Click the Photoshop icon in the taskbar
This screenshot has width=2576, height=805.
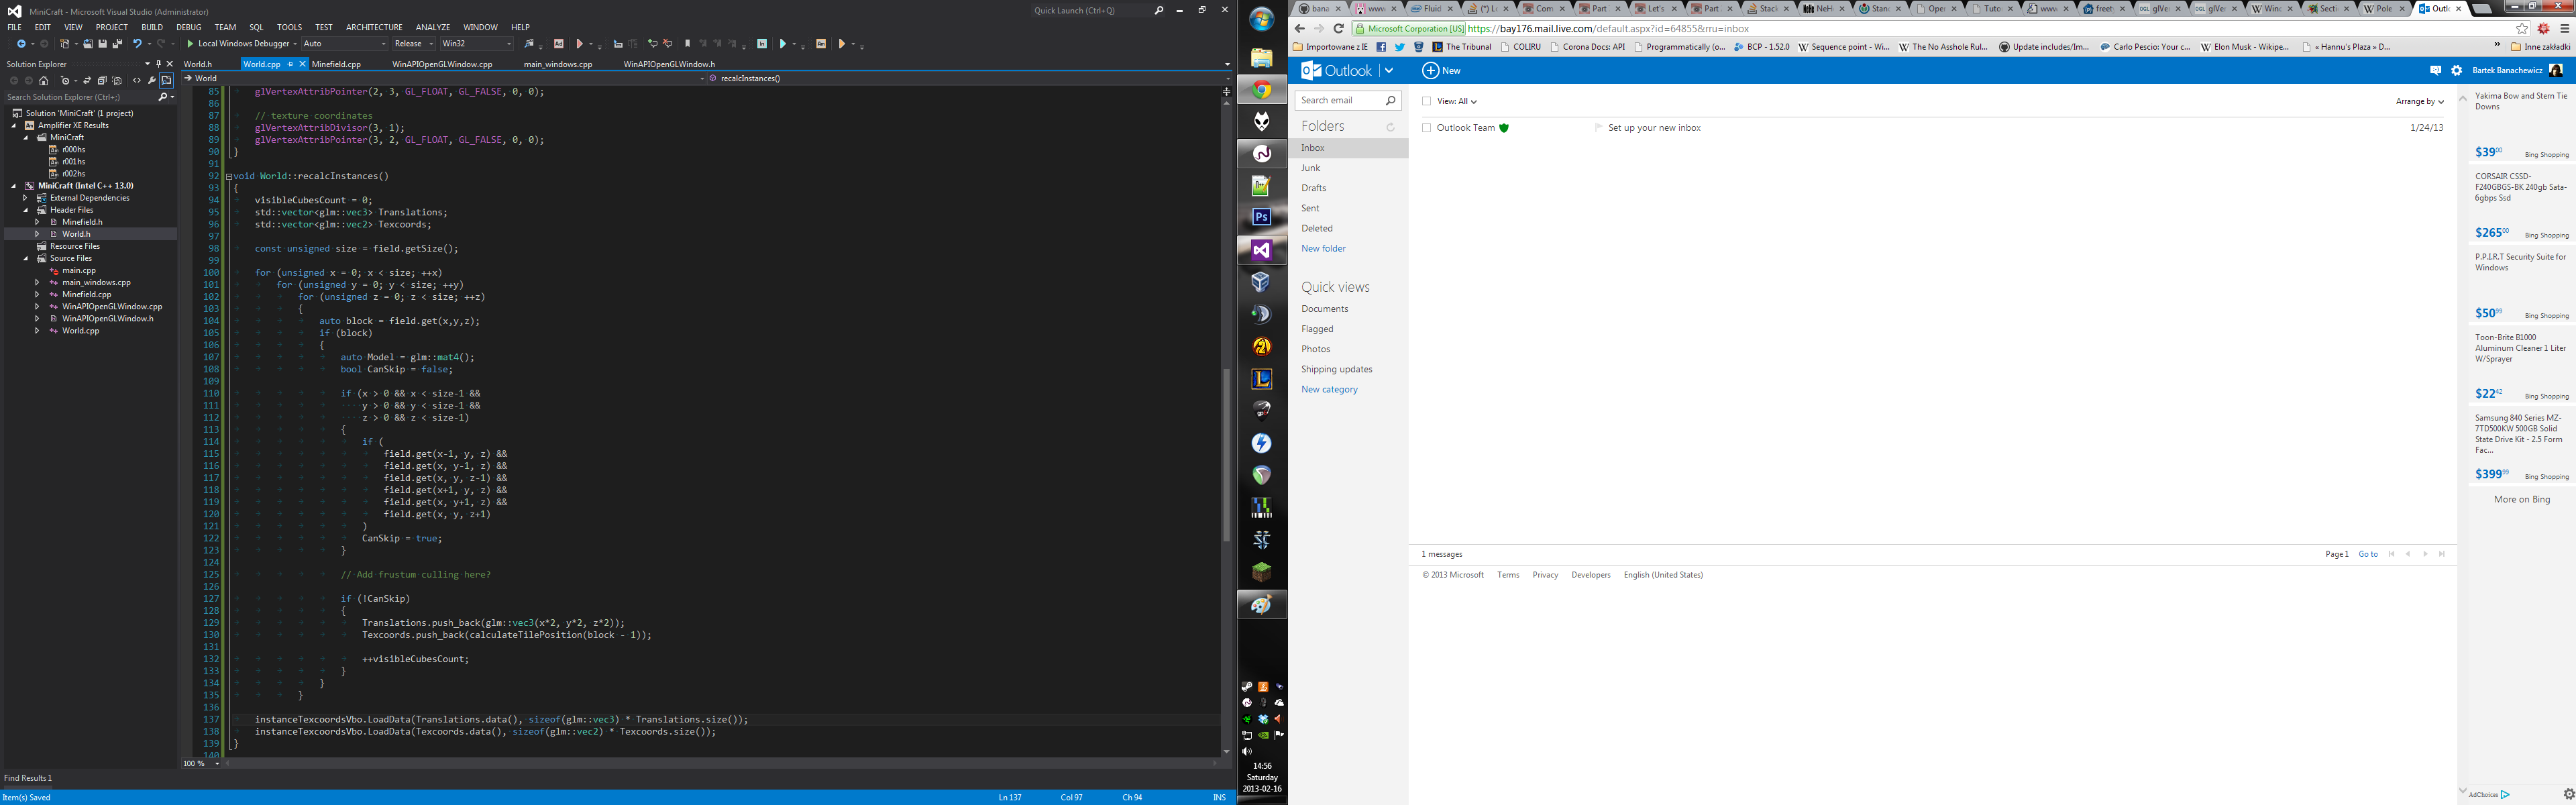[x=1262, y=217]
